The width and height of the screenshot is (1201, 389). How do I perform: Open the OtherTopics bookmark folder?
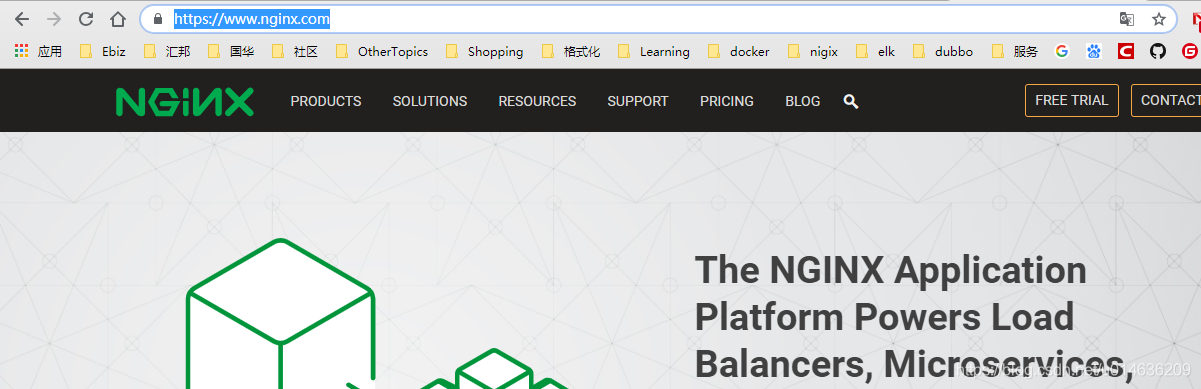381,51
